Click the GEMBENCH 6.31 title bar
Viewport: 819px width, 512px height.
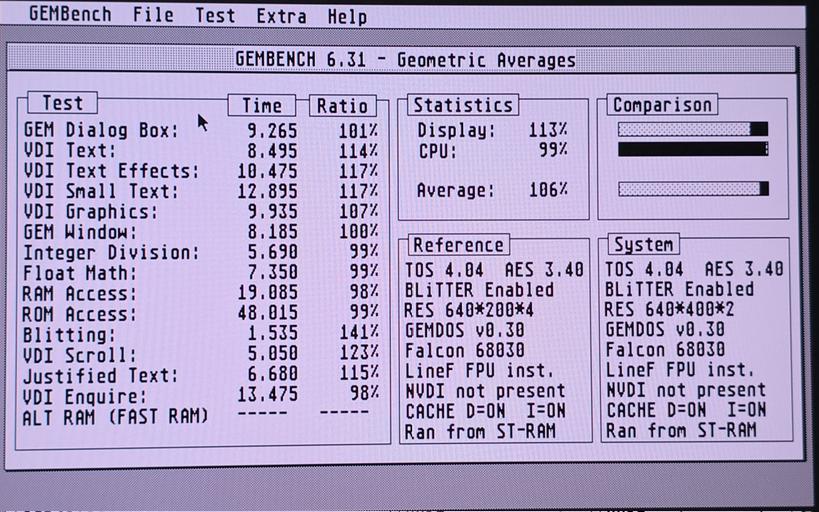click(401, 59)
